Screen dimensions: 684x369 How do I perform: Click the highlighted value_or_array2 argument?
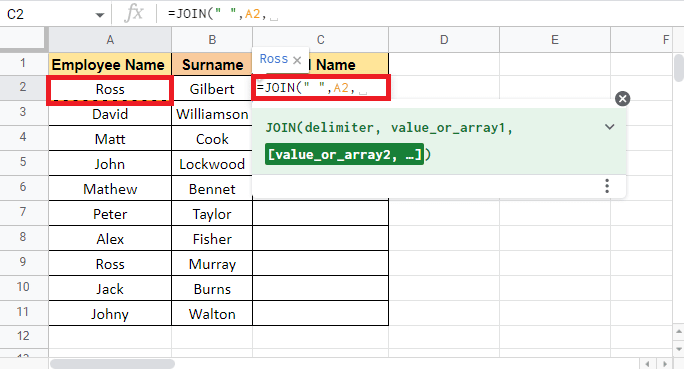[x=344, y=154]
